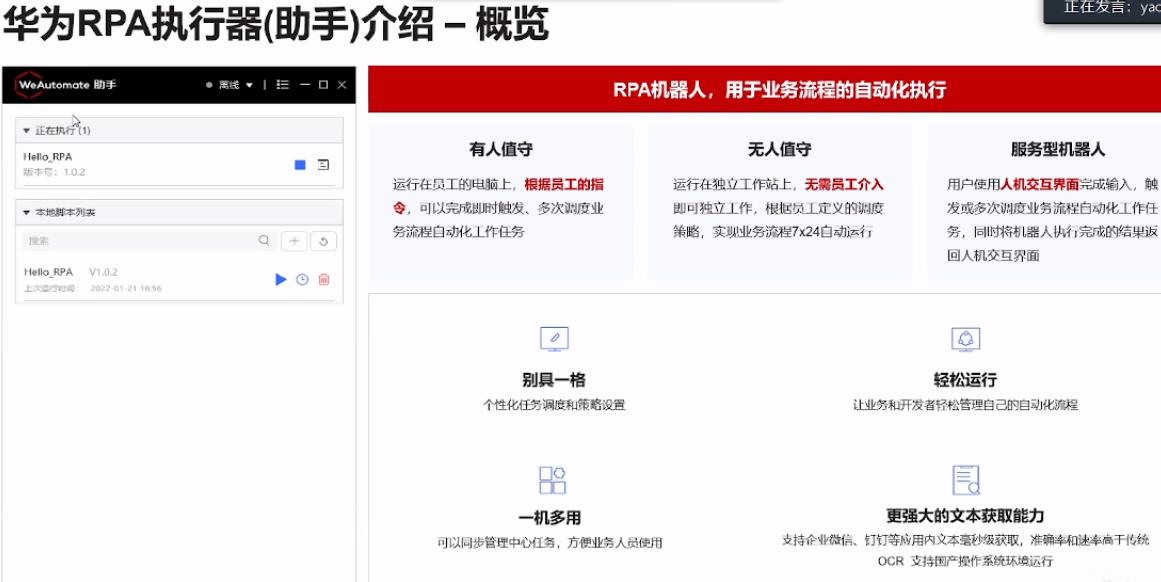1161x582 pixels.
Task: Click the 更强大的文本获取能力 document icon
Action: [x=965, y=480]
